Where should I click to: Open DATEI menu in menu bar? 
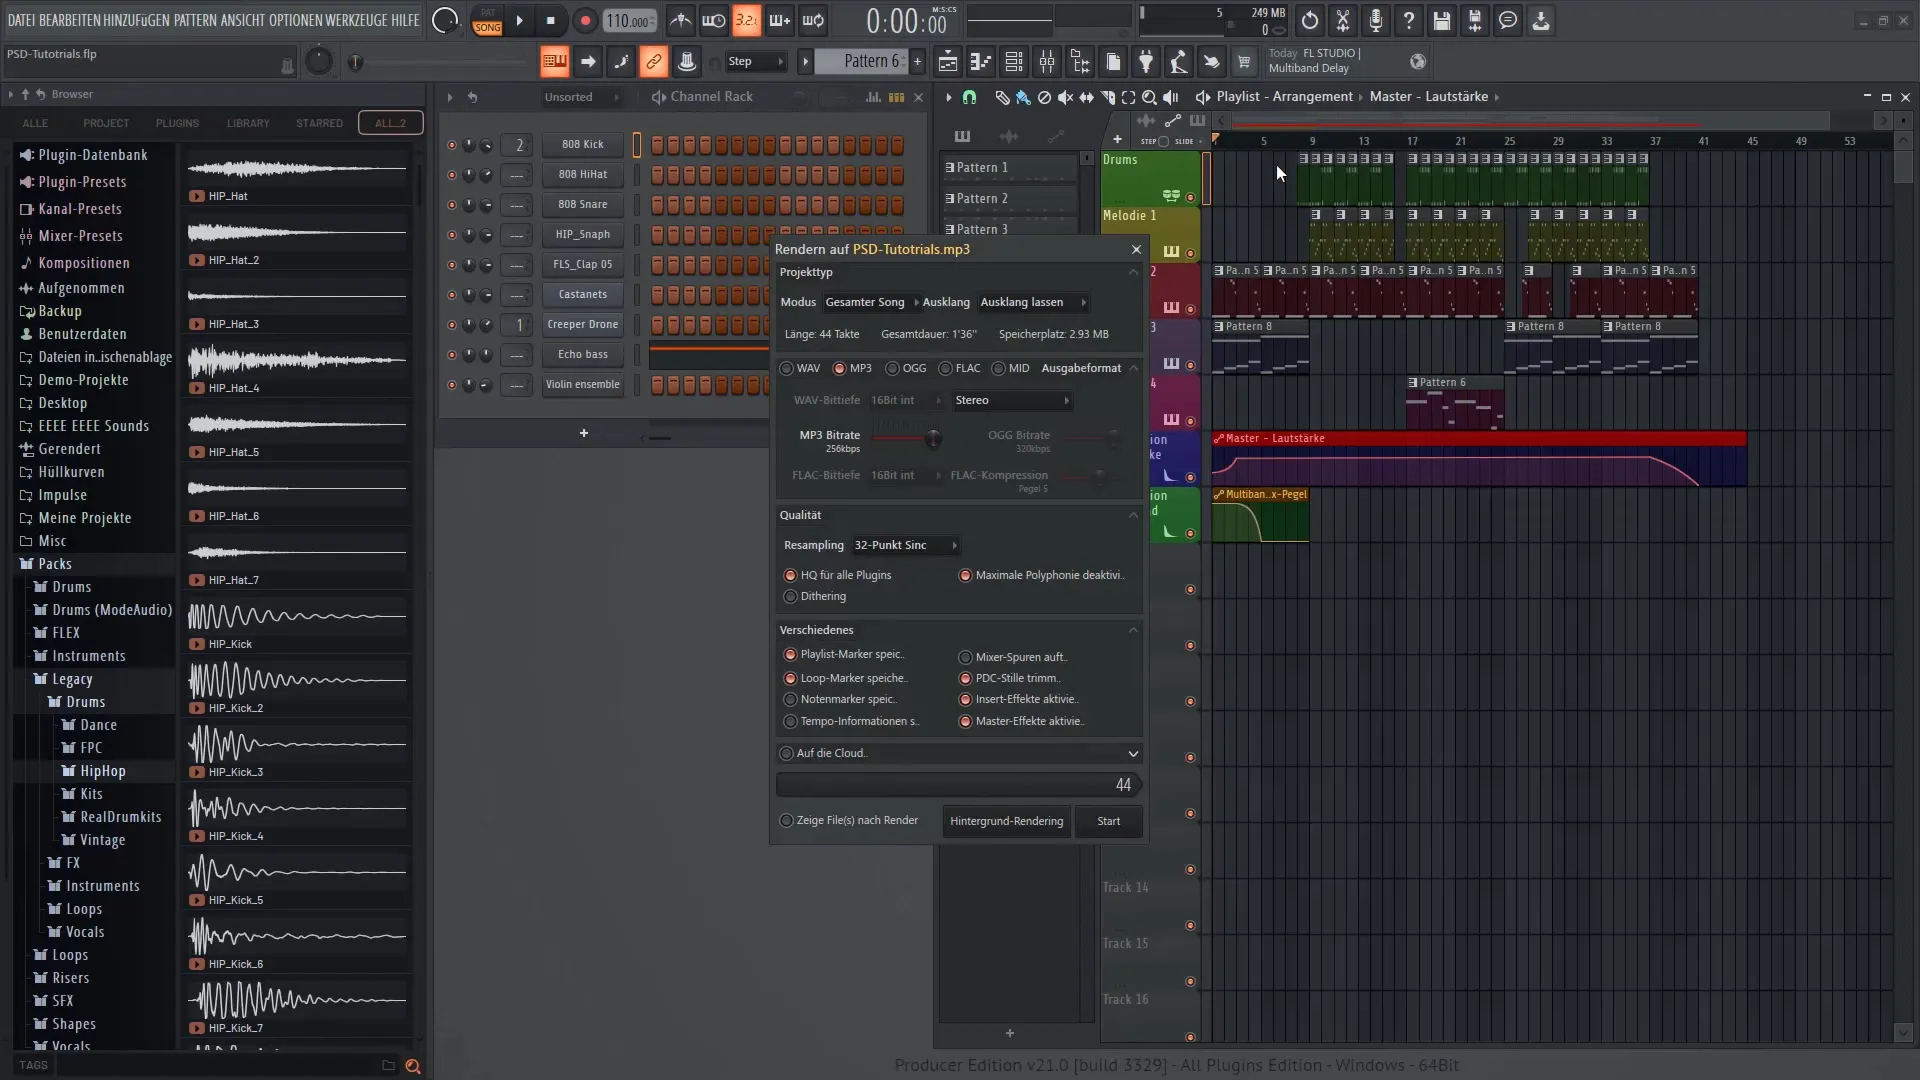(18, 18)
